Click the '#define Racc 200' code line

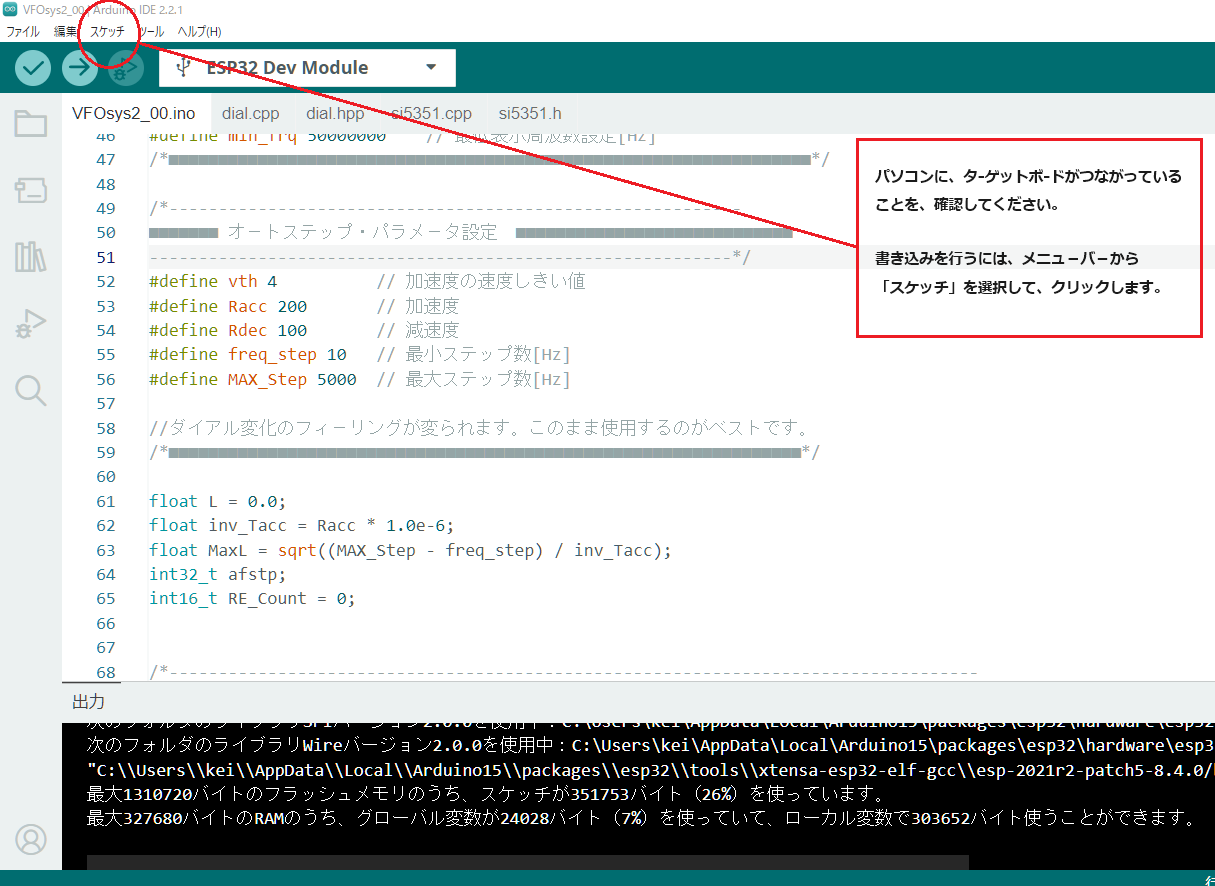(228, 306)
